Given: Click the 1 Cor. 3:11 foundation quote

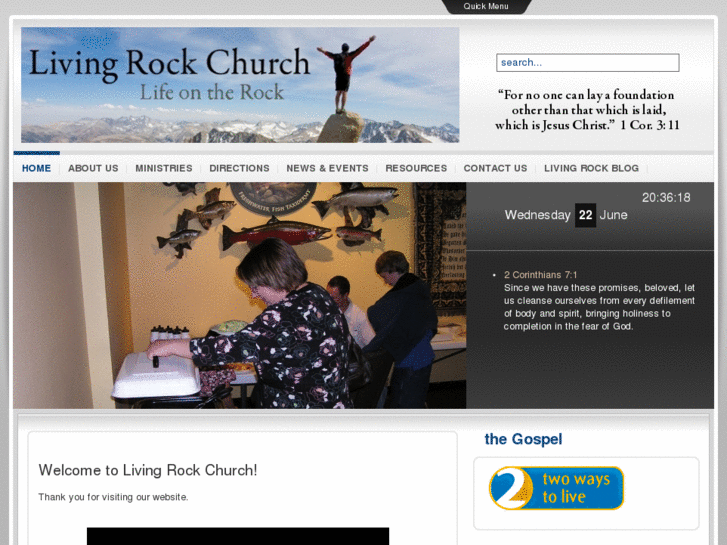Looking at the screenshot, I should [x=587, y=110].
